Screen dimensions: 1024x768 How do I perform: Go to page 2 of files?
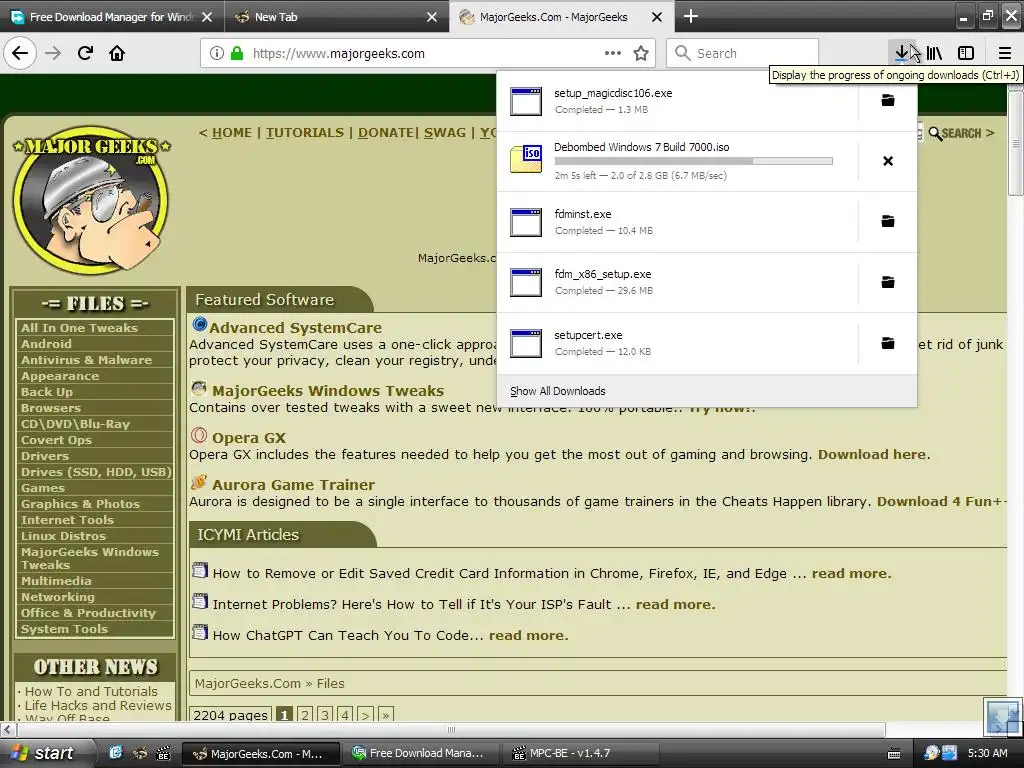coord(305,715)
